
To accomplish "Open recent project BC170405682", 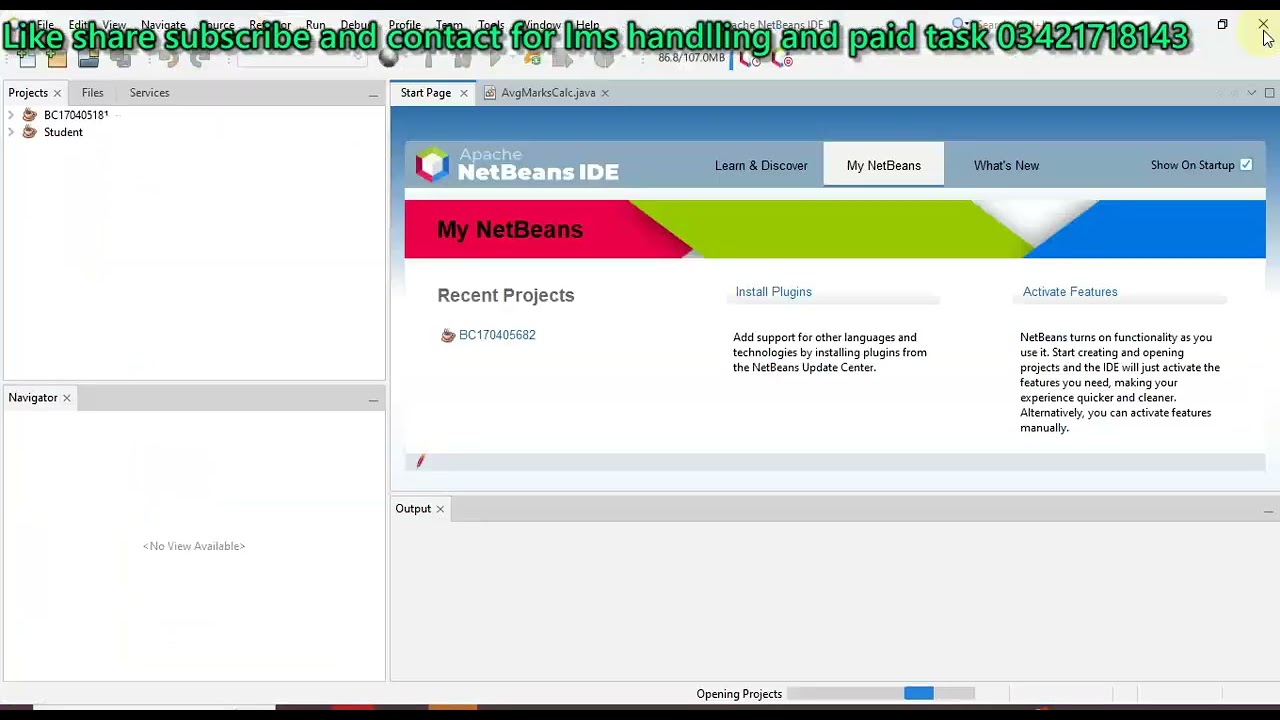I will click(497, 335).
